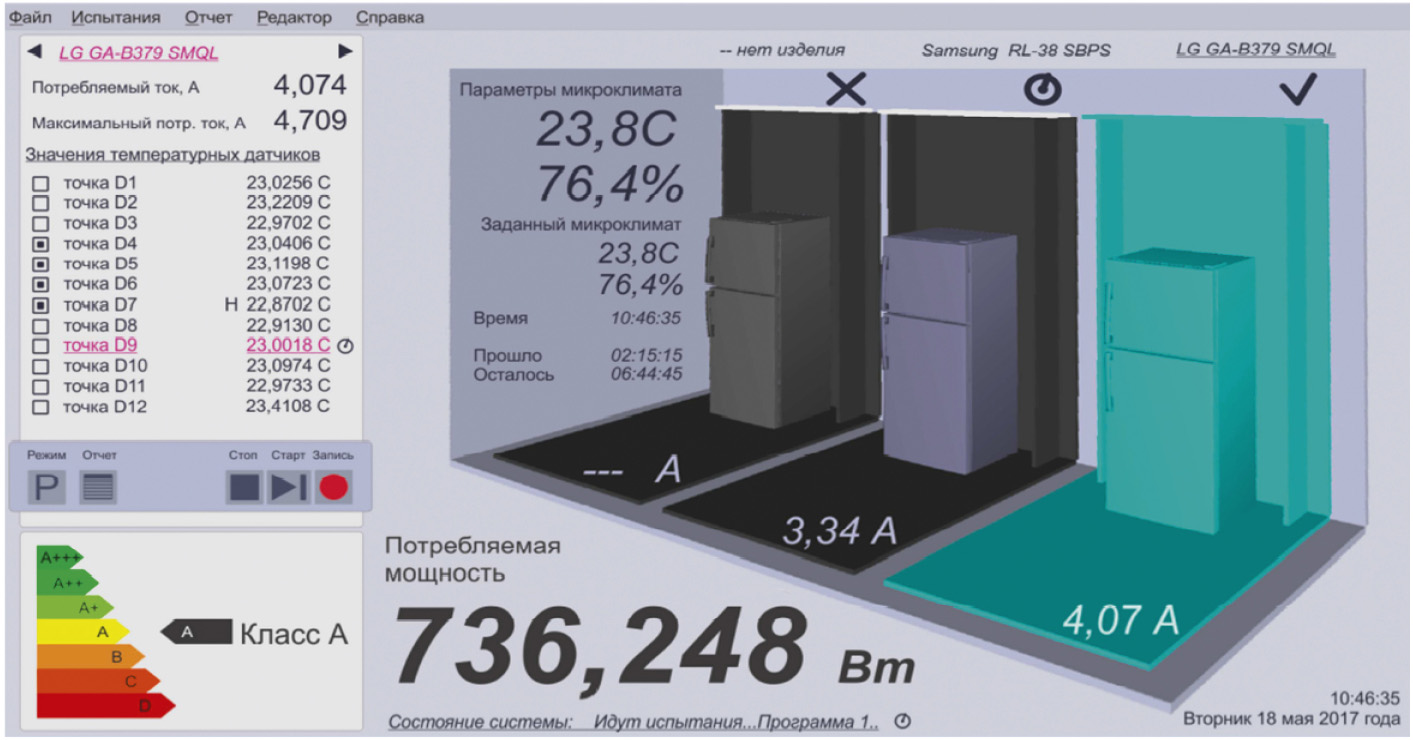The width and height of the screenshot is (1413, 740).
Task: Click the elapsed time 02:15:15
Action: pos(647,355)
